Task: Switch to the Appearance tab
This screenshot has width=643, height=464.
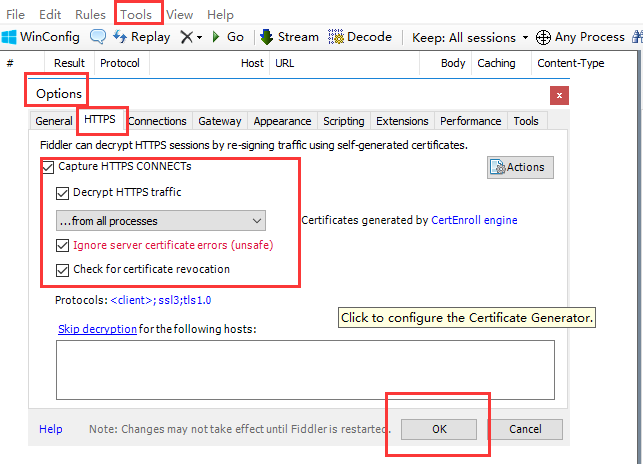Action: [x=282, y=121]
